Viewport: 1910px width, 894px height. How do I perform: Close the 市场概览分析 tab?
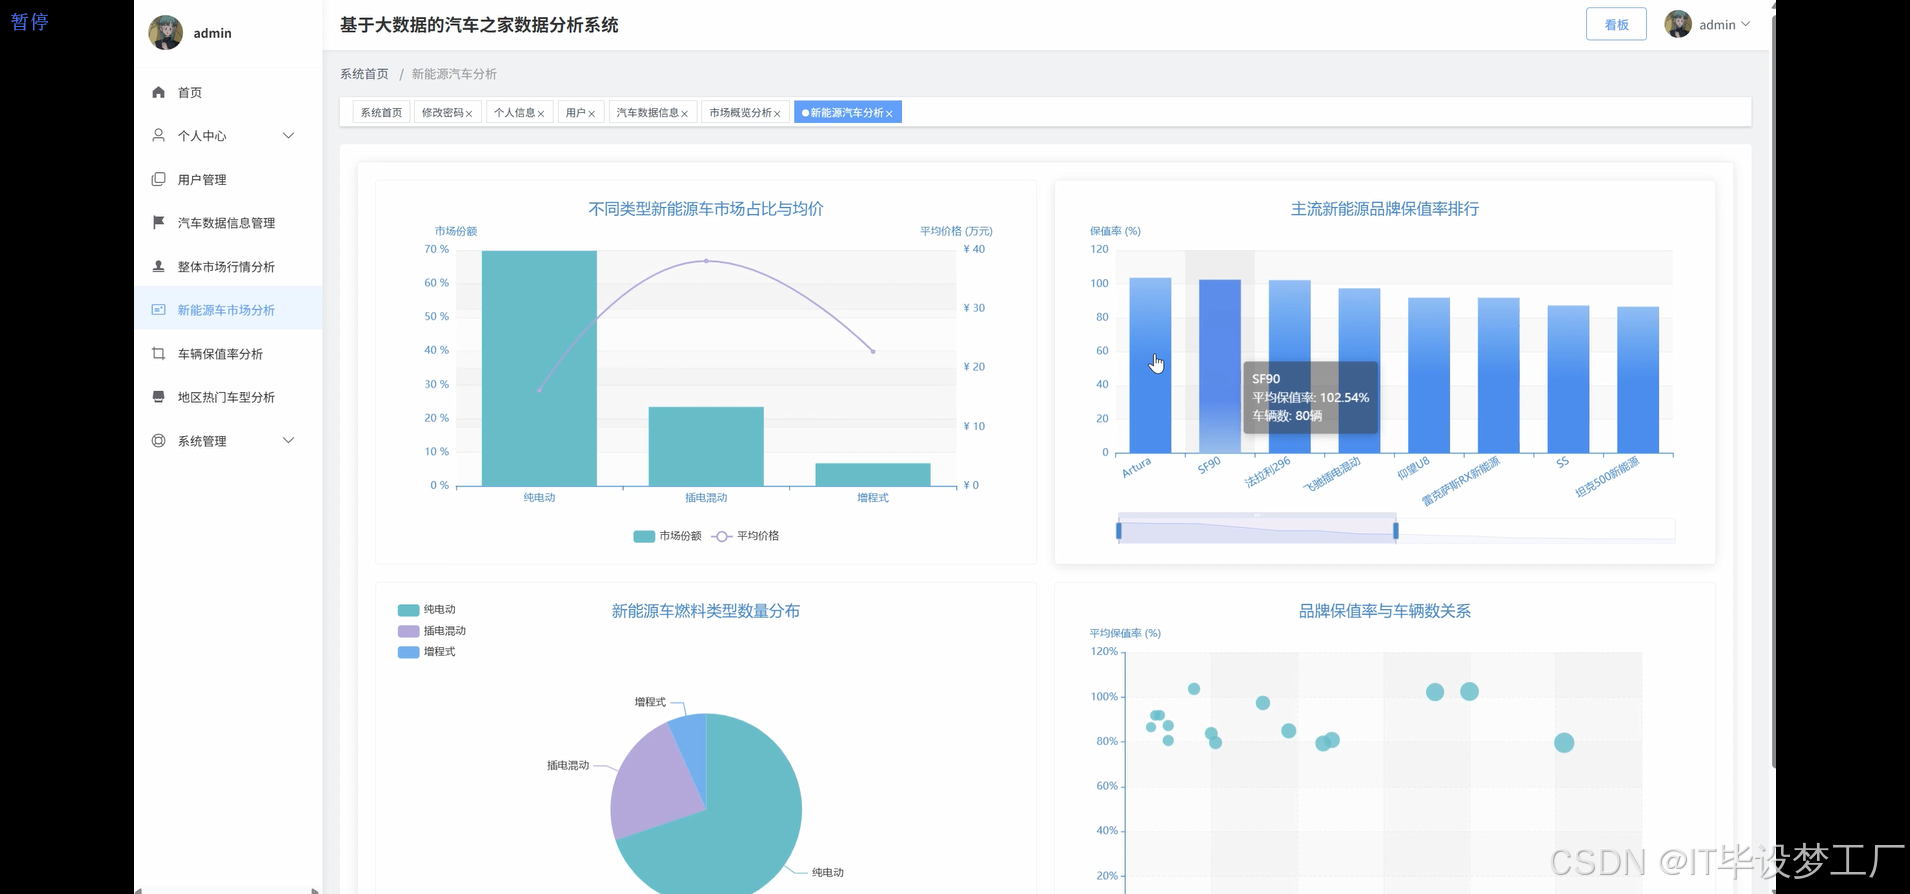(x=777, y=114)
